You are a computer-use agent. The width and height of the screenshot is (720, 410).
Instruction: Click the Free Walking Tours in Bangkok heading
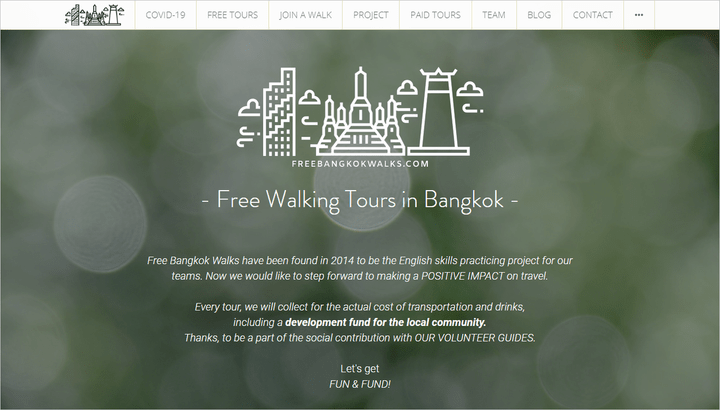(360, 200)
